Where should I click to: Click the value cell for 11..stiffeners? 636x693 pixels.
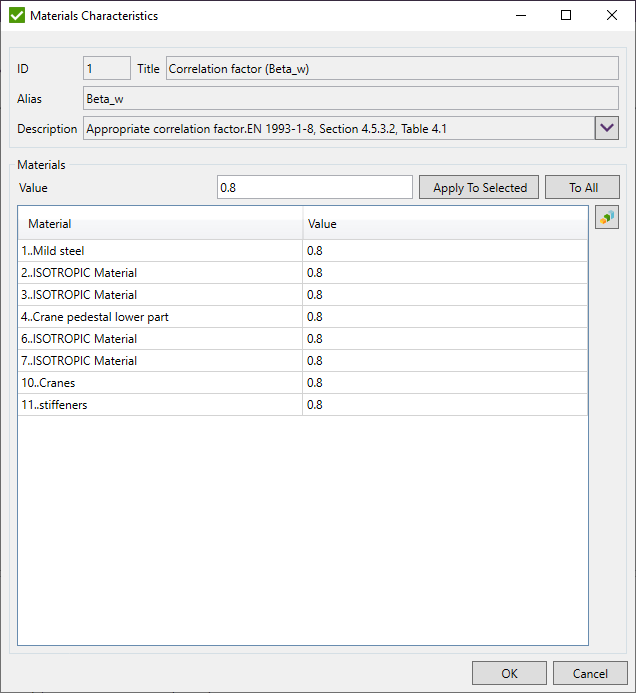[445, 405]
